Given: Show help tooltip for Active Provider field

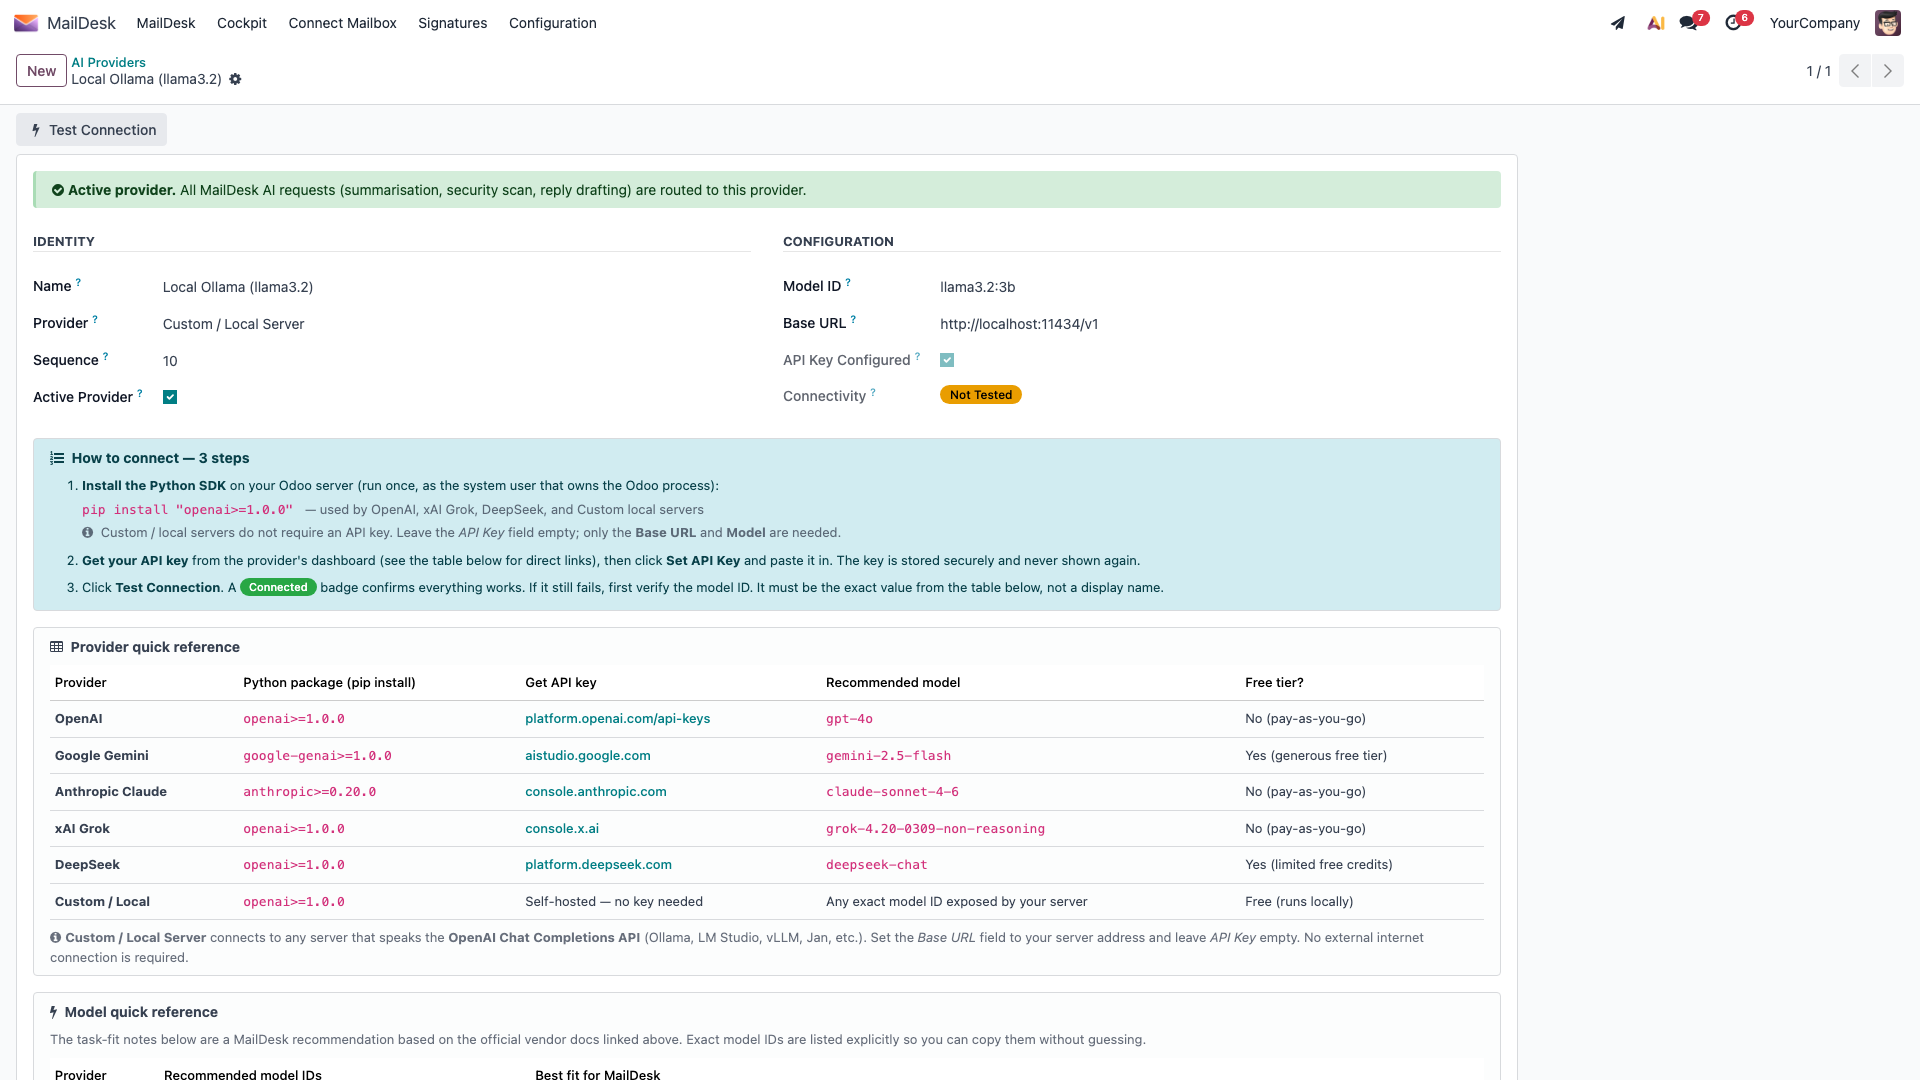Looking at the screenshot, I should (x=139, y=393).
